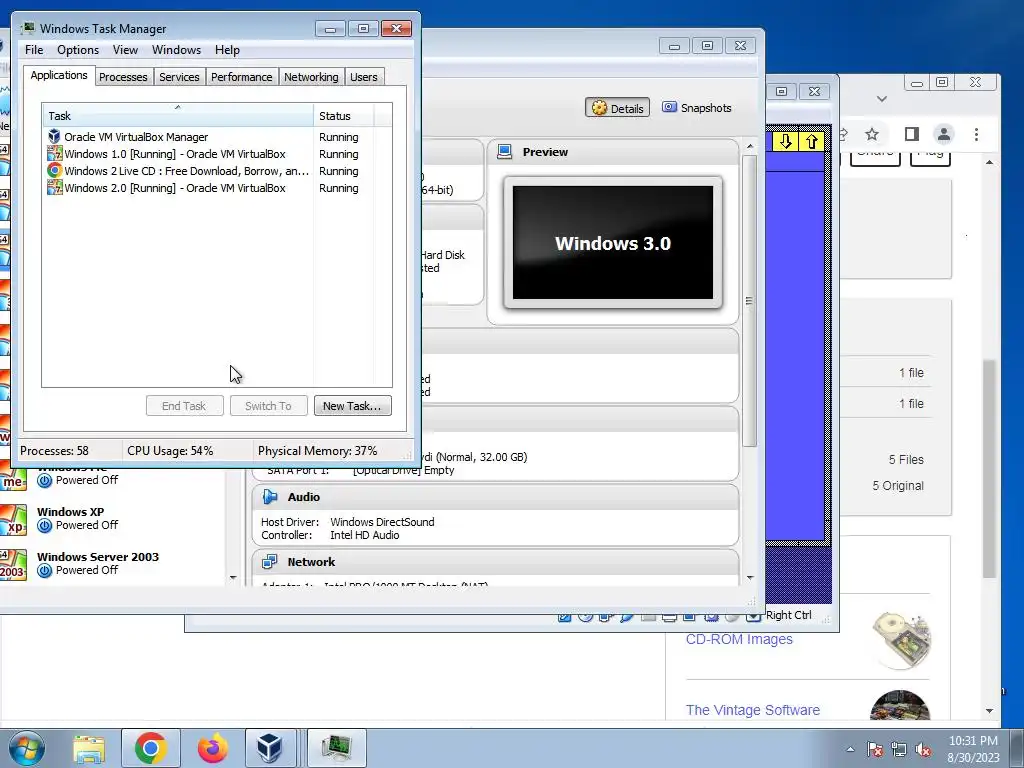Click the Network section adapter icon
Image resolution: width=1024 pixels, height=768 pixels.
click(x=269, y=562)
